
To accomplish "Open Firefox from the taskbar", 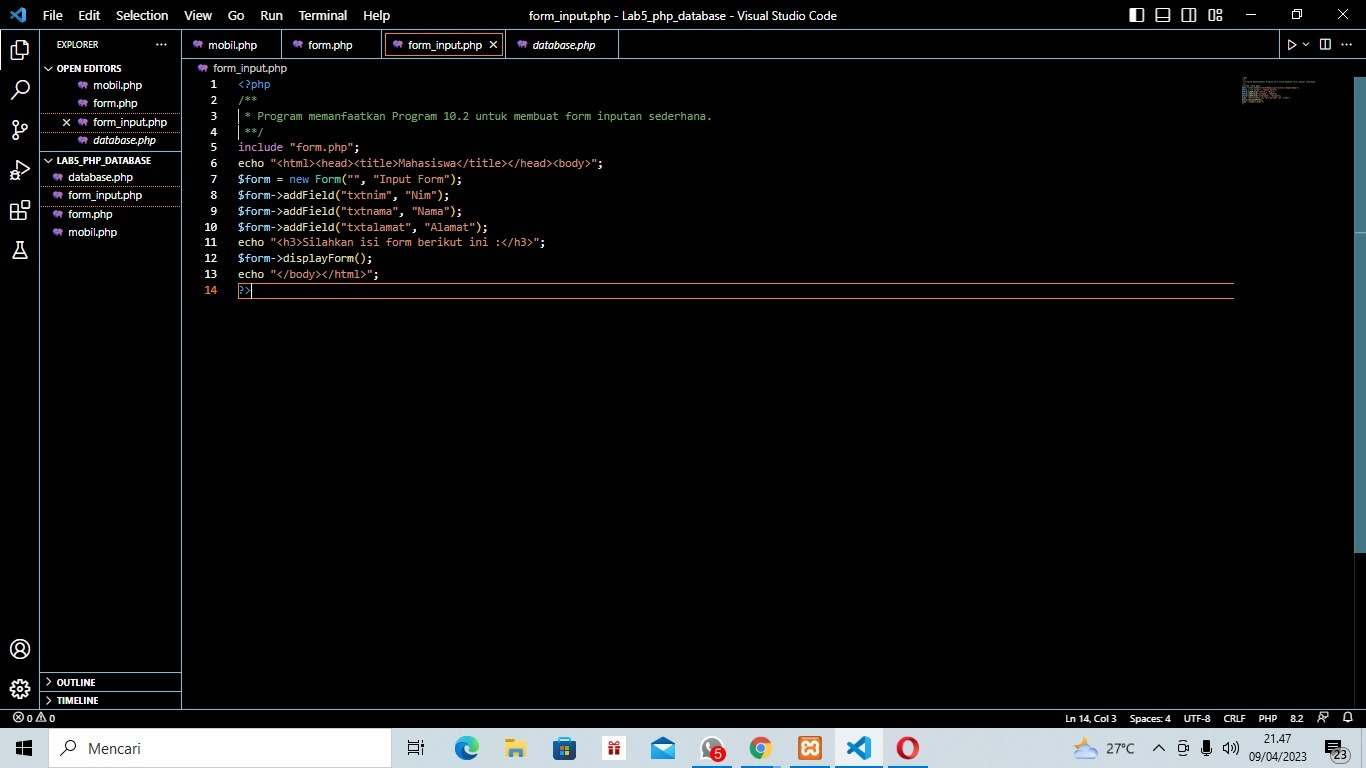I will (905, 748).
